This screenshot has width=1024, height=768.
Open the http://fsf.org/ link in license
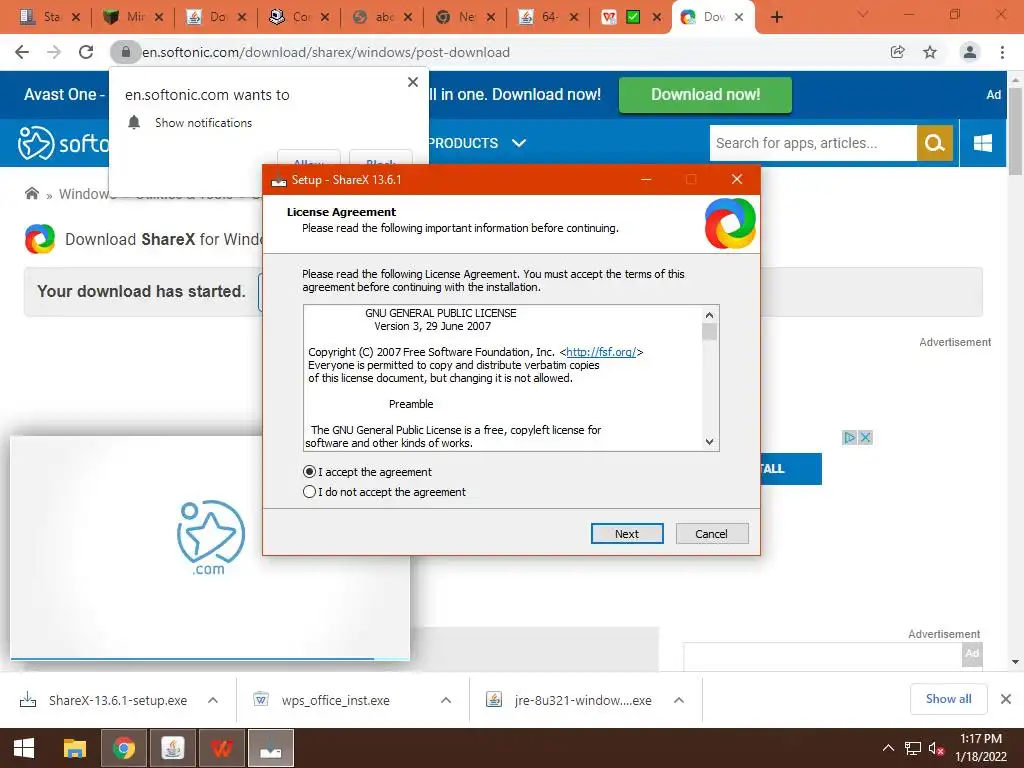click(601, 352)
